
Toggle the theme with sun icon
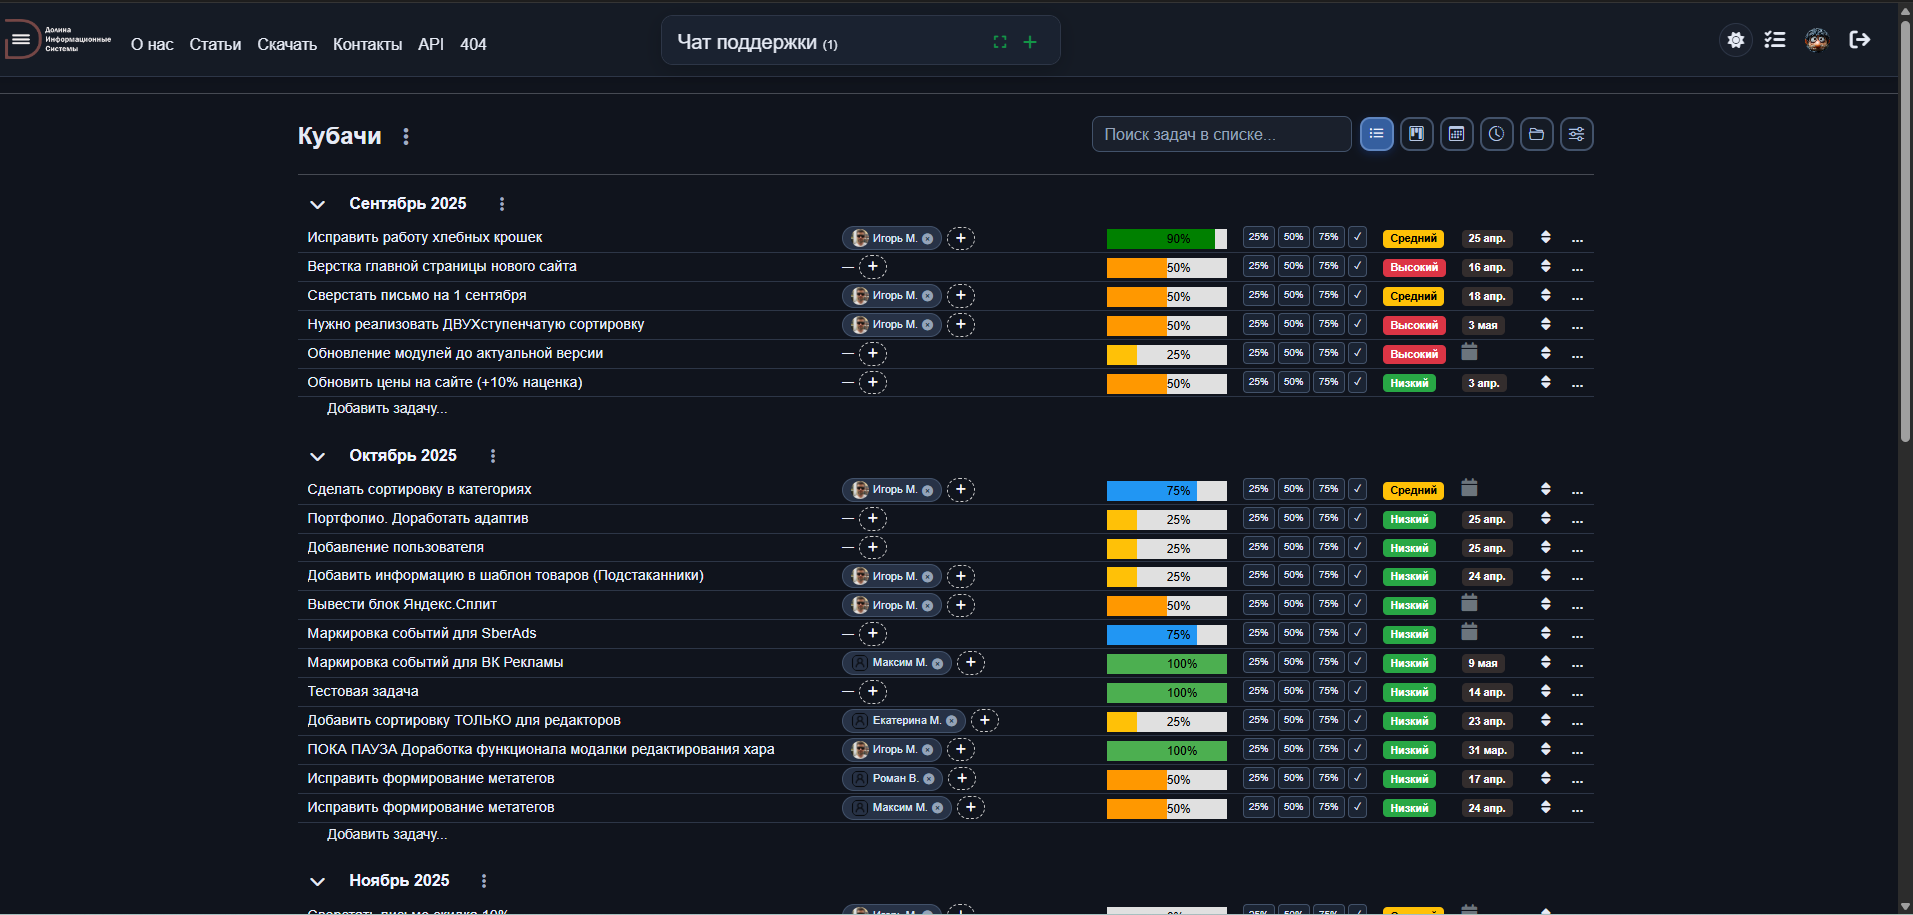pyautogui.click(x=1736, y=40)
